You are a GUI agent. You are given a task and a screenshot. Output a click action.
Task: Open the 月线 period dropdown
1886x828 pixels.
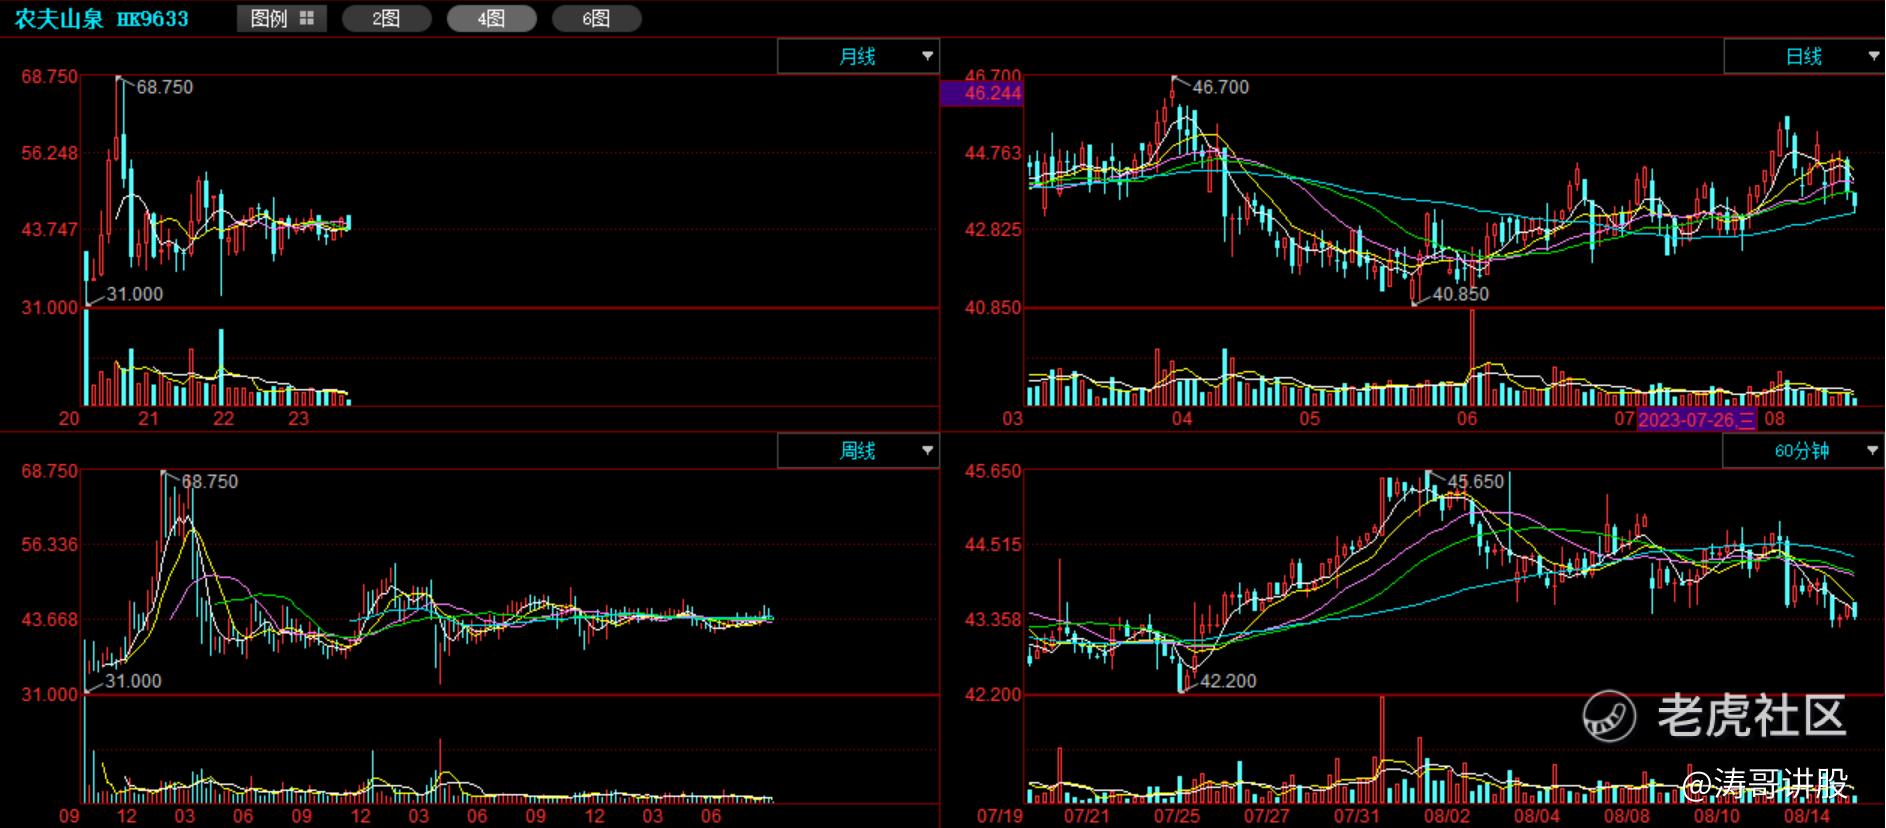[x=858, y=56]
